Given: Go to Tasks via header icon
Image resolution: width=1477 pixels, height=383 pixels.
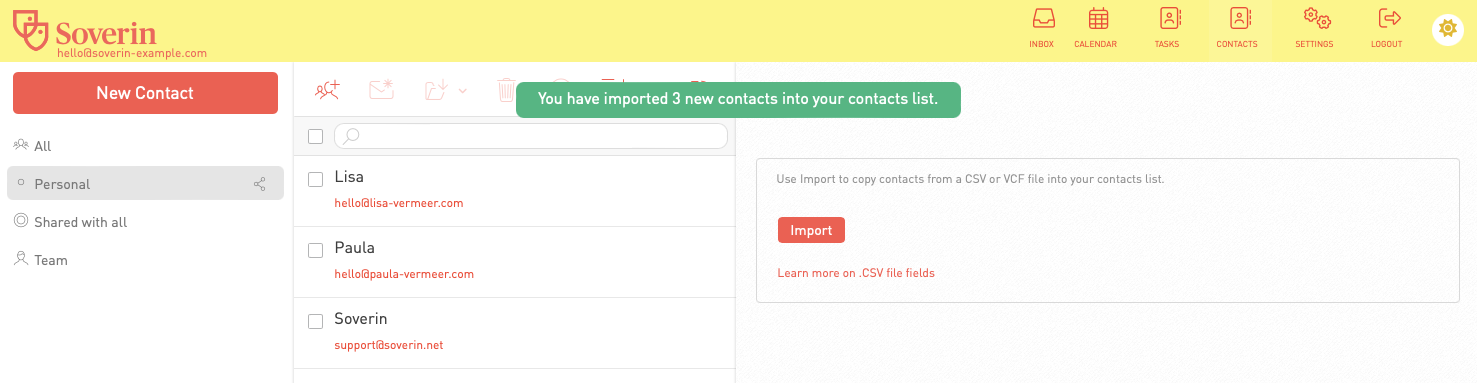Looking at the screenshot, I should 1169,18.
